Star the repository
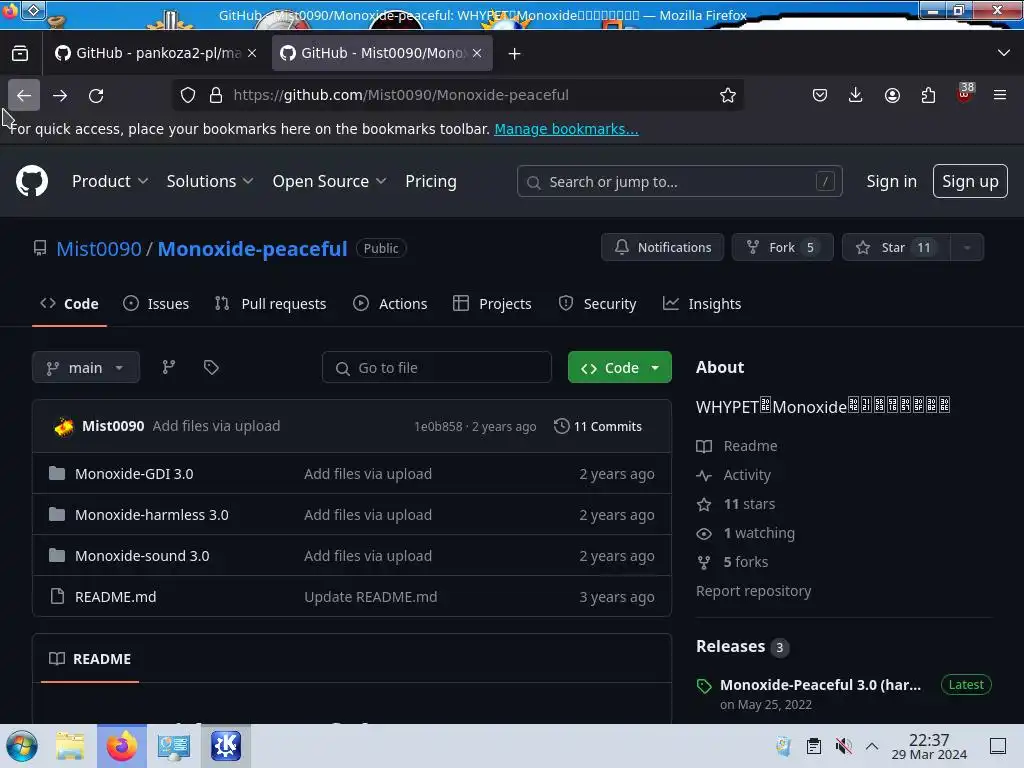The image size is (1024, 768). pyautogui.click(x=896, y=248)
